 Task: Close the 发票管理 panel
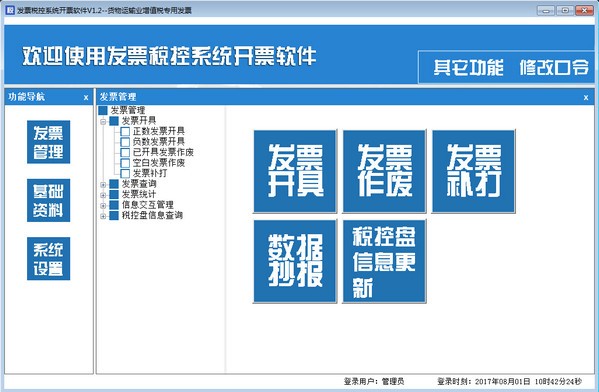pos(586,98)
